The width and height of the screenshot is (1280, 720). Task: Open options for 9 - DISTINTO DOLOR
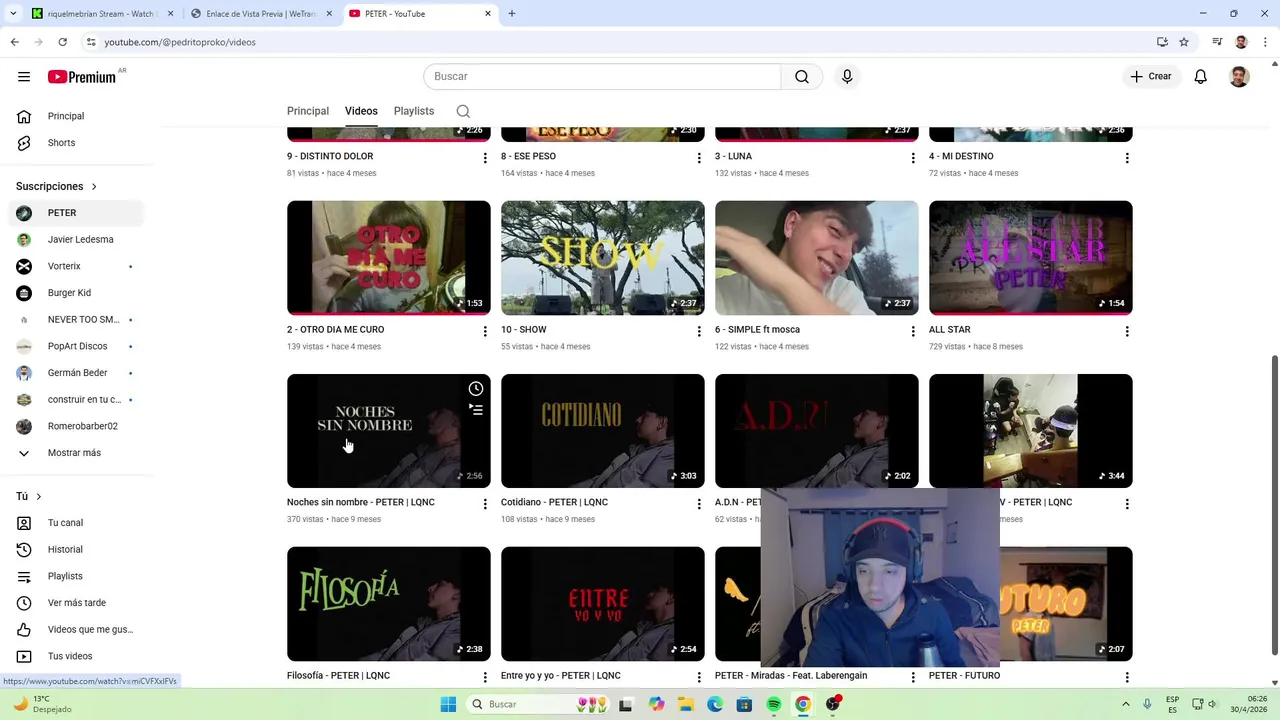pyautogui.click(x=485, y=158)
